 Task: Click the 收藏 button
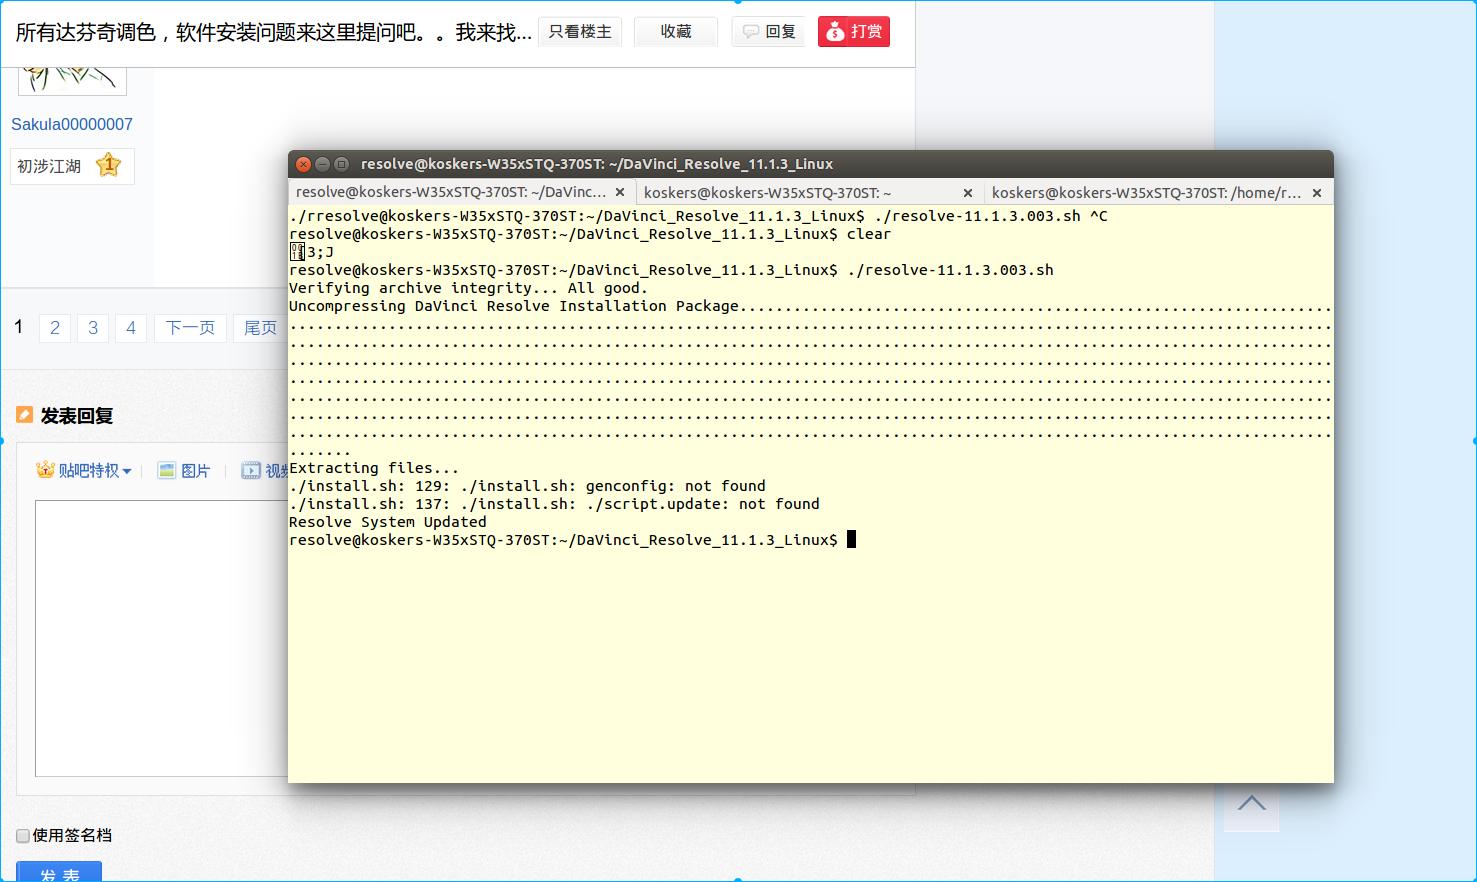click(676, 32)
